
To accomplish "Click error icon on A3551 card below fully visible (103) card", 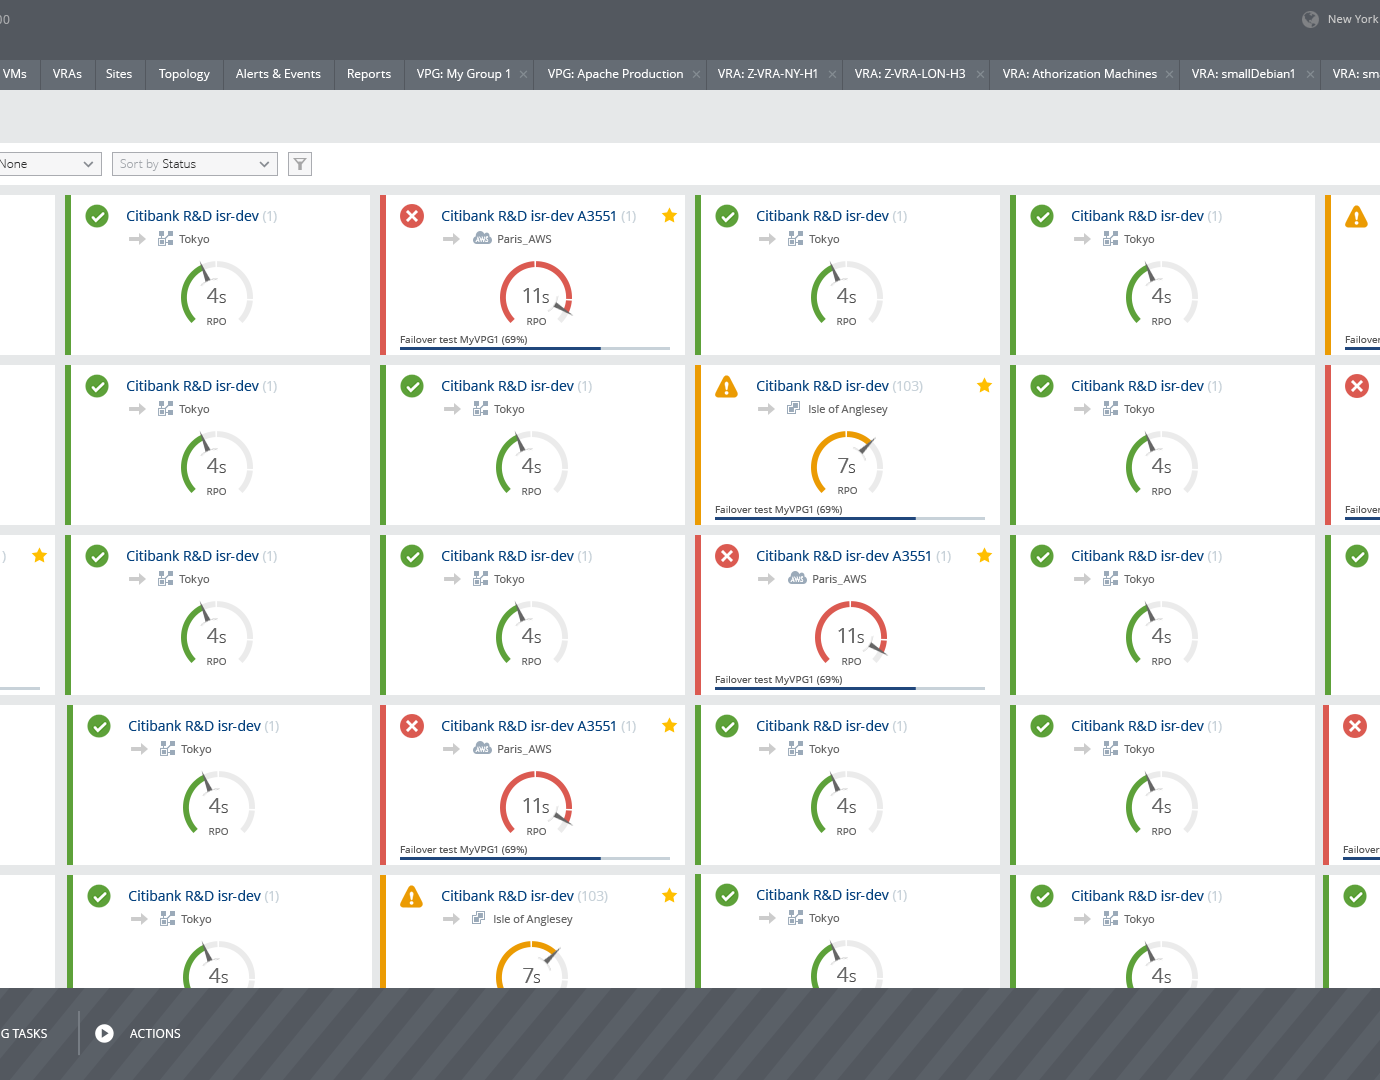I will click(727, 556).
